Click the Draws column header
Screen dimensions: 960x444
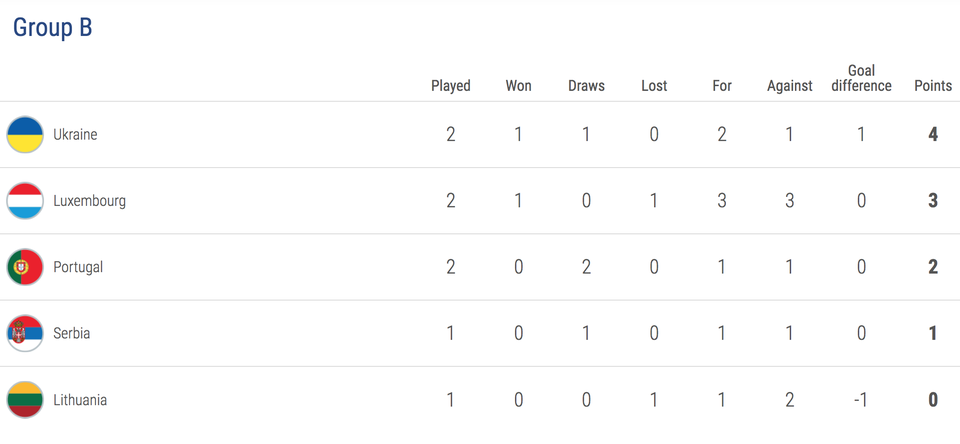click(x=586, y=86)
